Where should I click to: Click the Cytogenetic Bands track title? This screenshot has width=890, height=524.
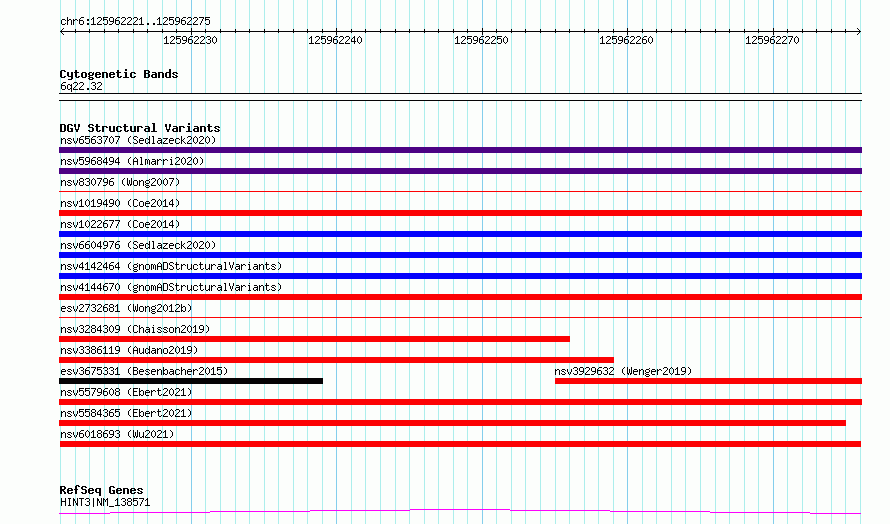coord(119,74)
